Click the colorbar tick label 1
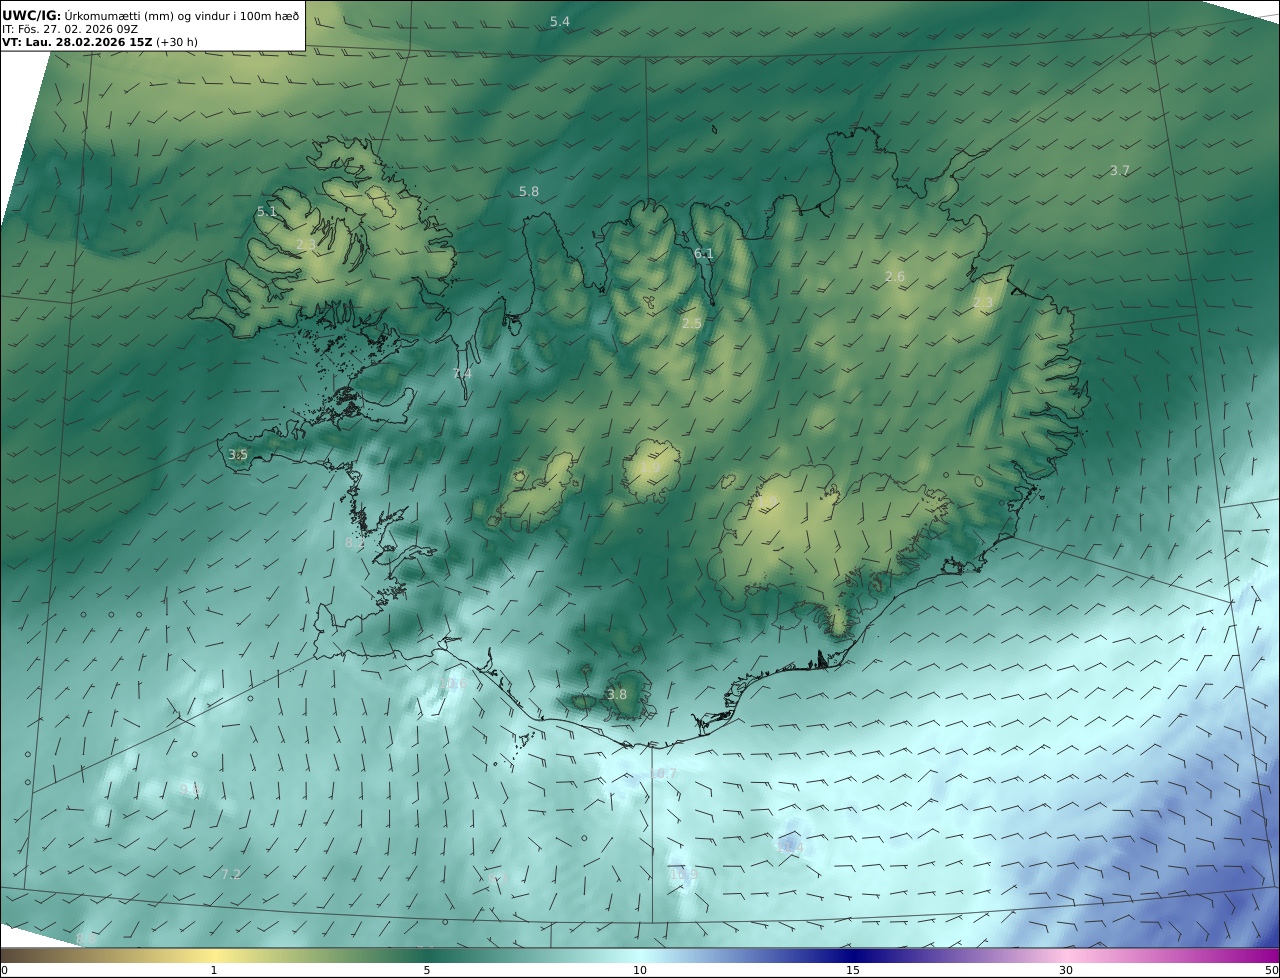The height and width of the screenshot is (978, 1280). (214, 970)
